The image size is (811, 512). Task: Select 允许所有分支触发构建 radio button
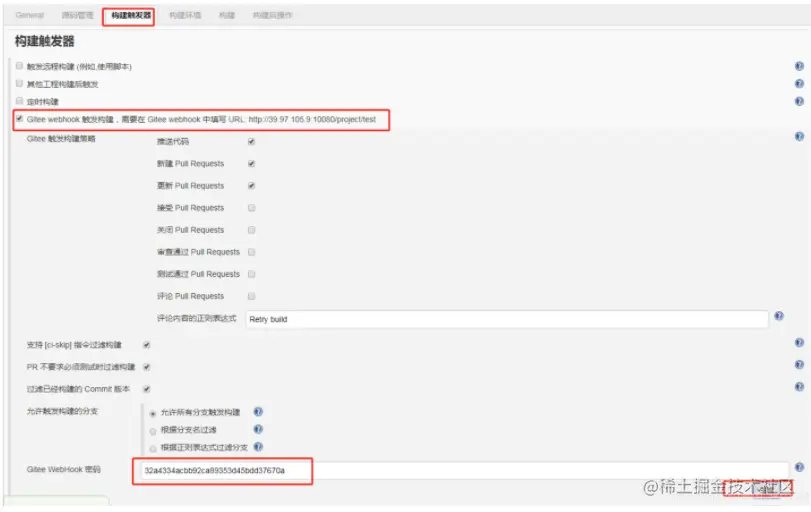click(x=153, y=414)
